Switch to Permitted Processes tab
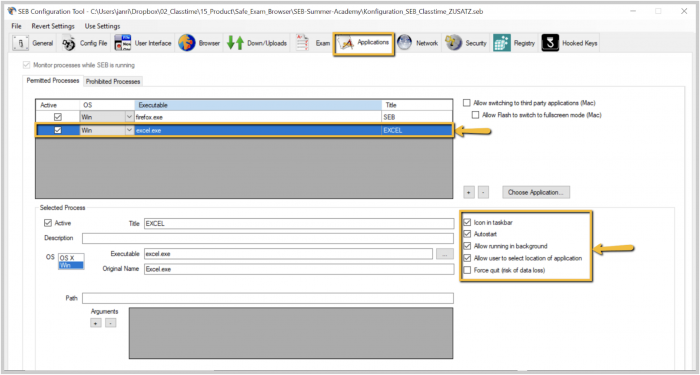This screenshot has height=375, width=700. tap(53, 81)
